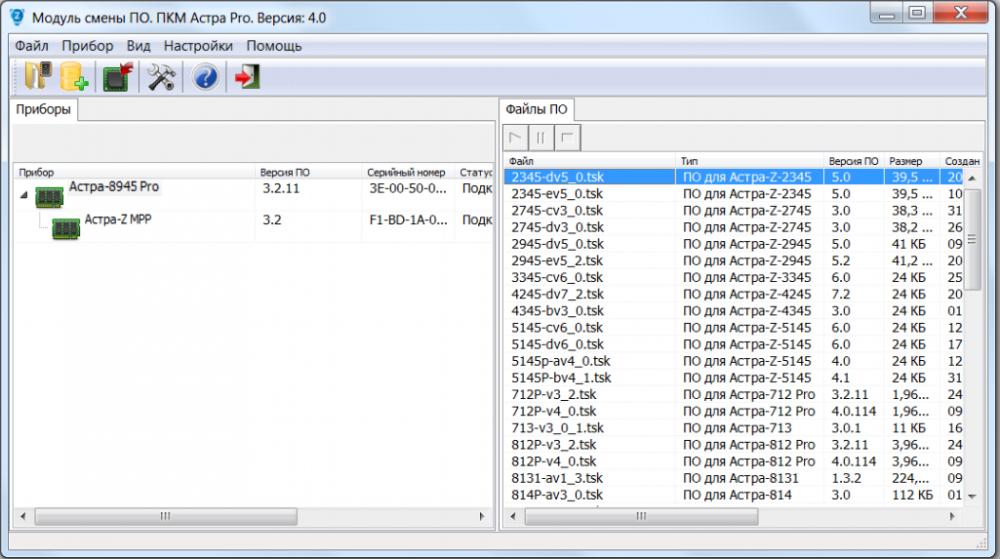Switch to the Файлы ПО tab

click(x=536, y=109)
